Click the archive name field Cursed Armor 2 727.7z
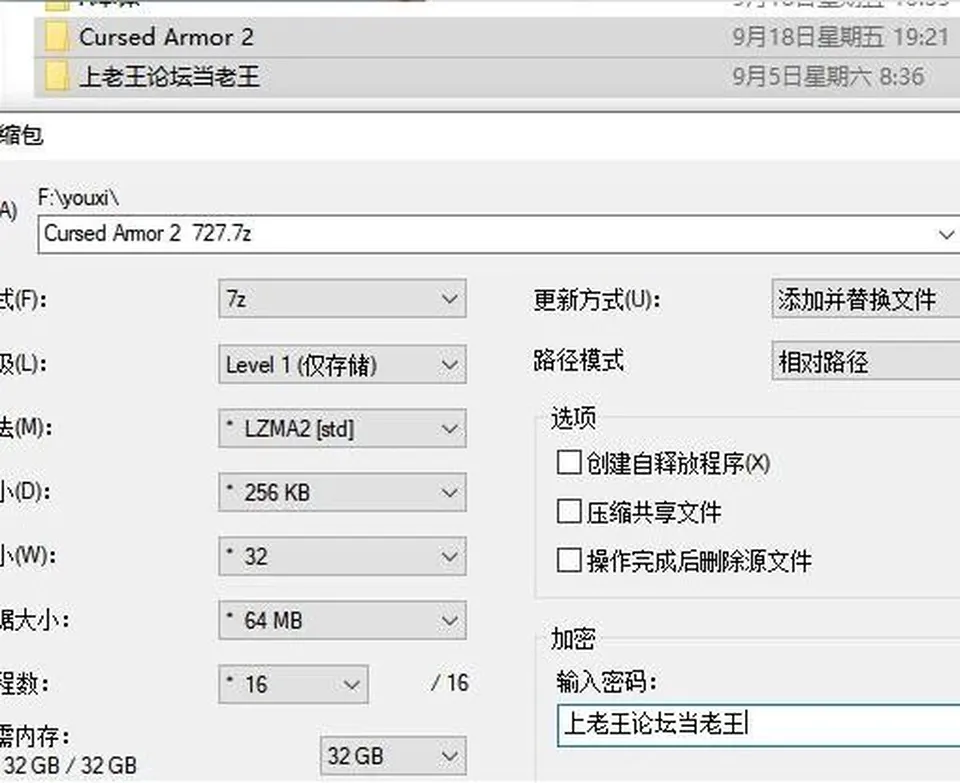The width and height of the screenshot is (960, 783). click(x=498, y=234)
